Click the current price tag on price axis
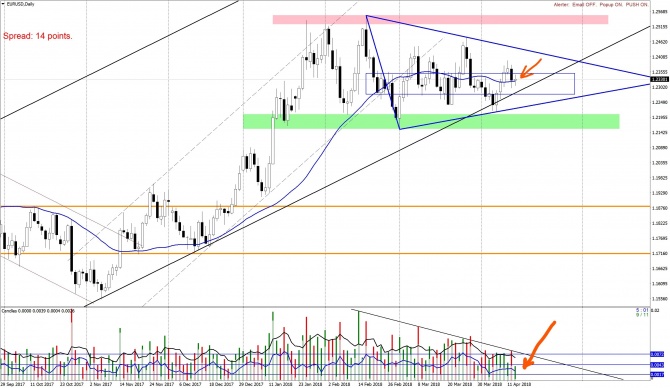Image resolution: width=670 pixels, height=388 pixels. coord(658,79)
